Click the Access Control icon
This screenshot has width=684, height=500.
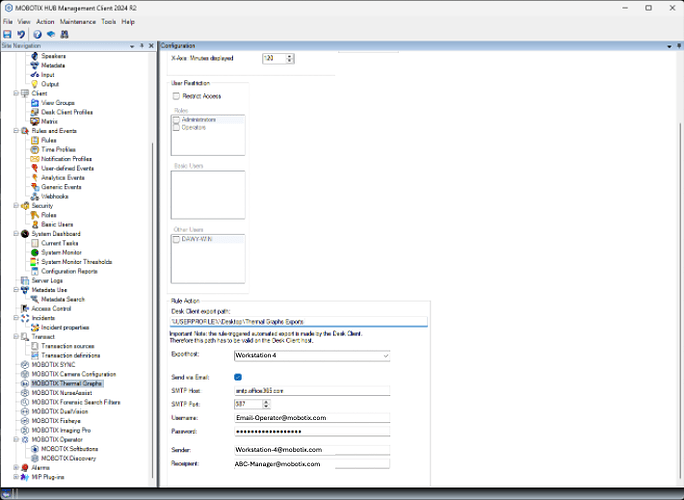pyautogui.click(x=25, y=308)
